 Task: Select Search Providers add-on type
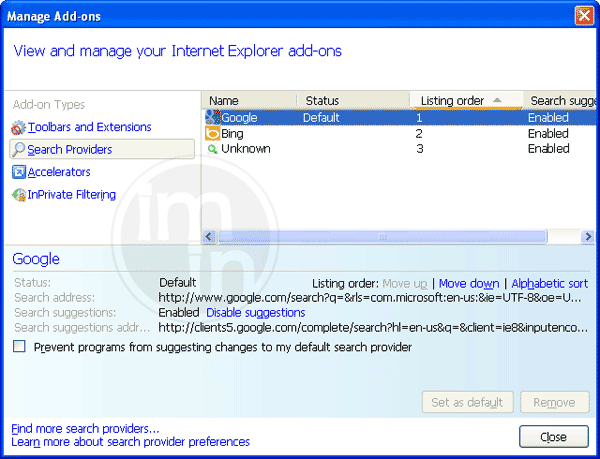click(102, 149)
